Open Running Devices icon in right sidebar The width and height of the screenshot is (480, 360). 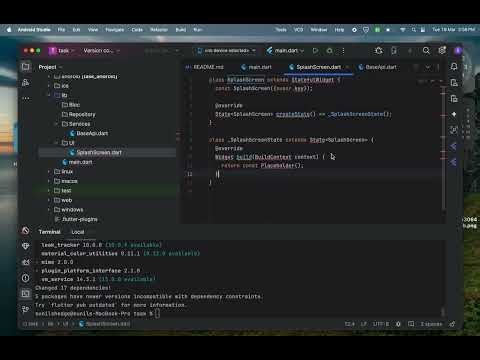pos(454,99)
